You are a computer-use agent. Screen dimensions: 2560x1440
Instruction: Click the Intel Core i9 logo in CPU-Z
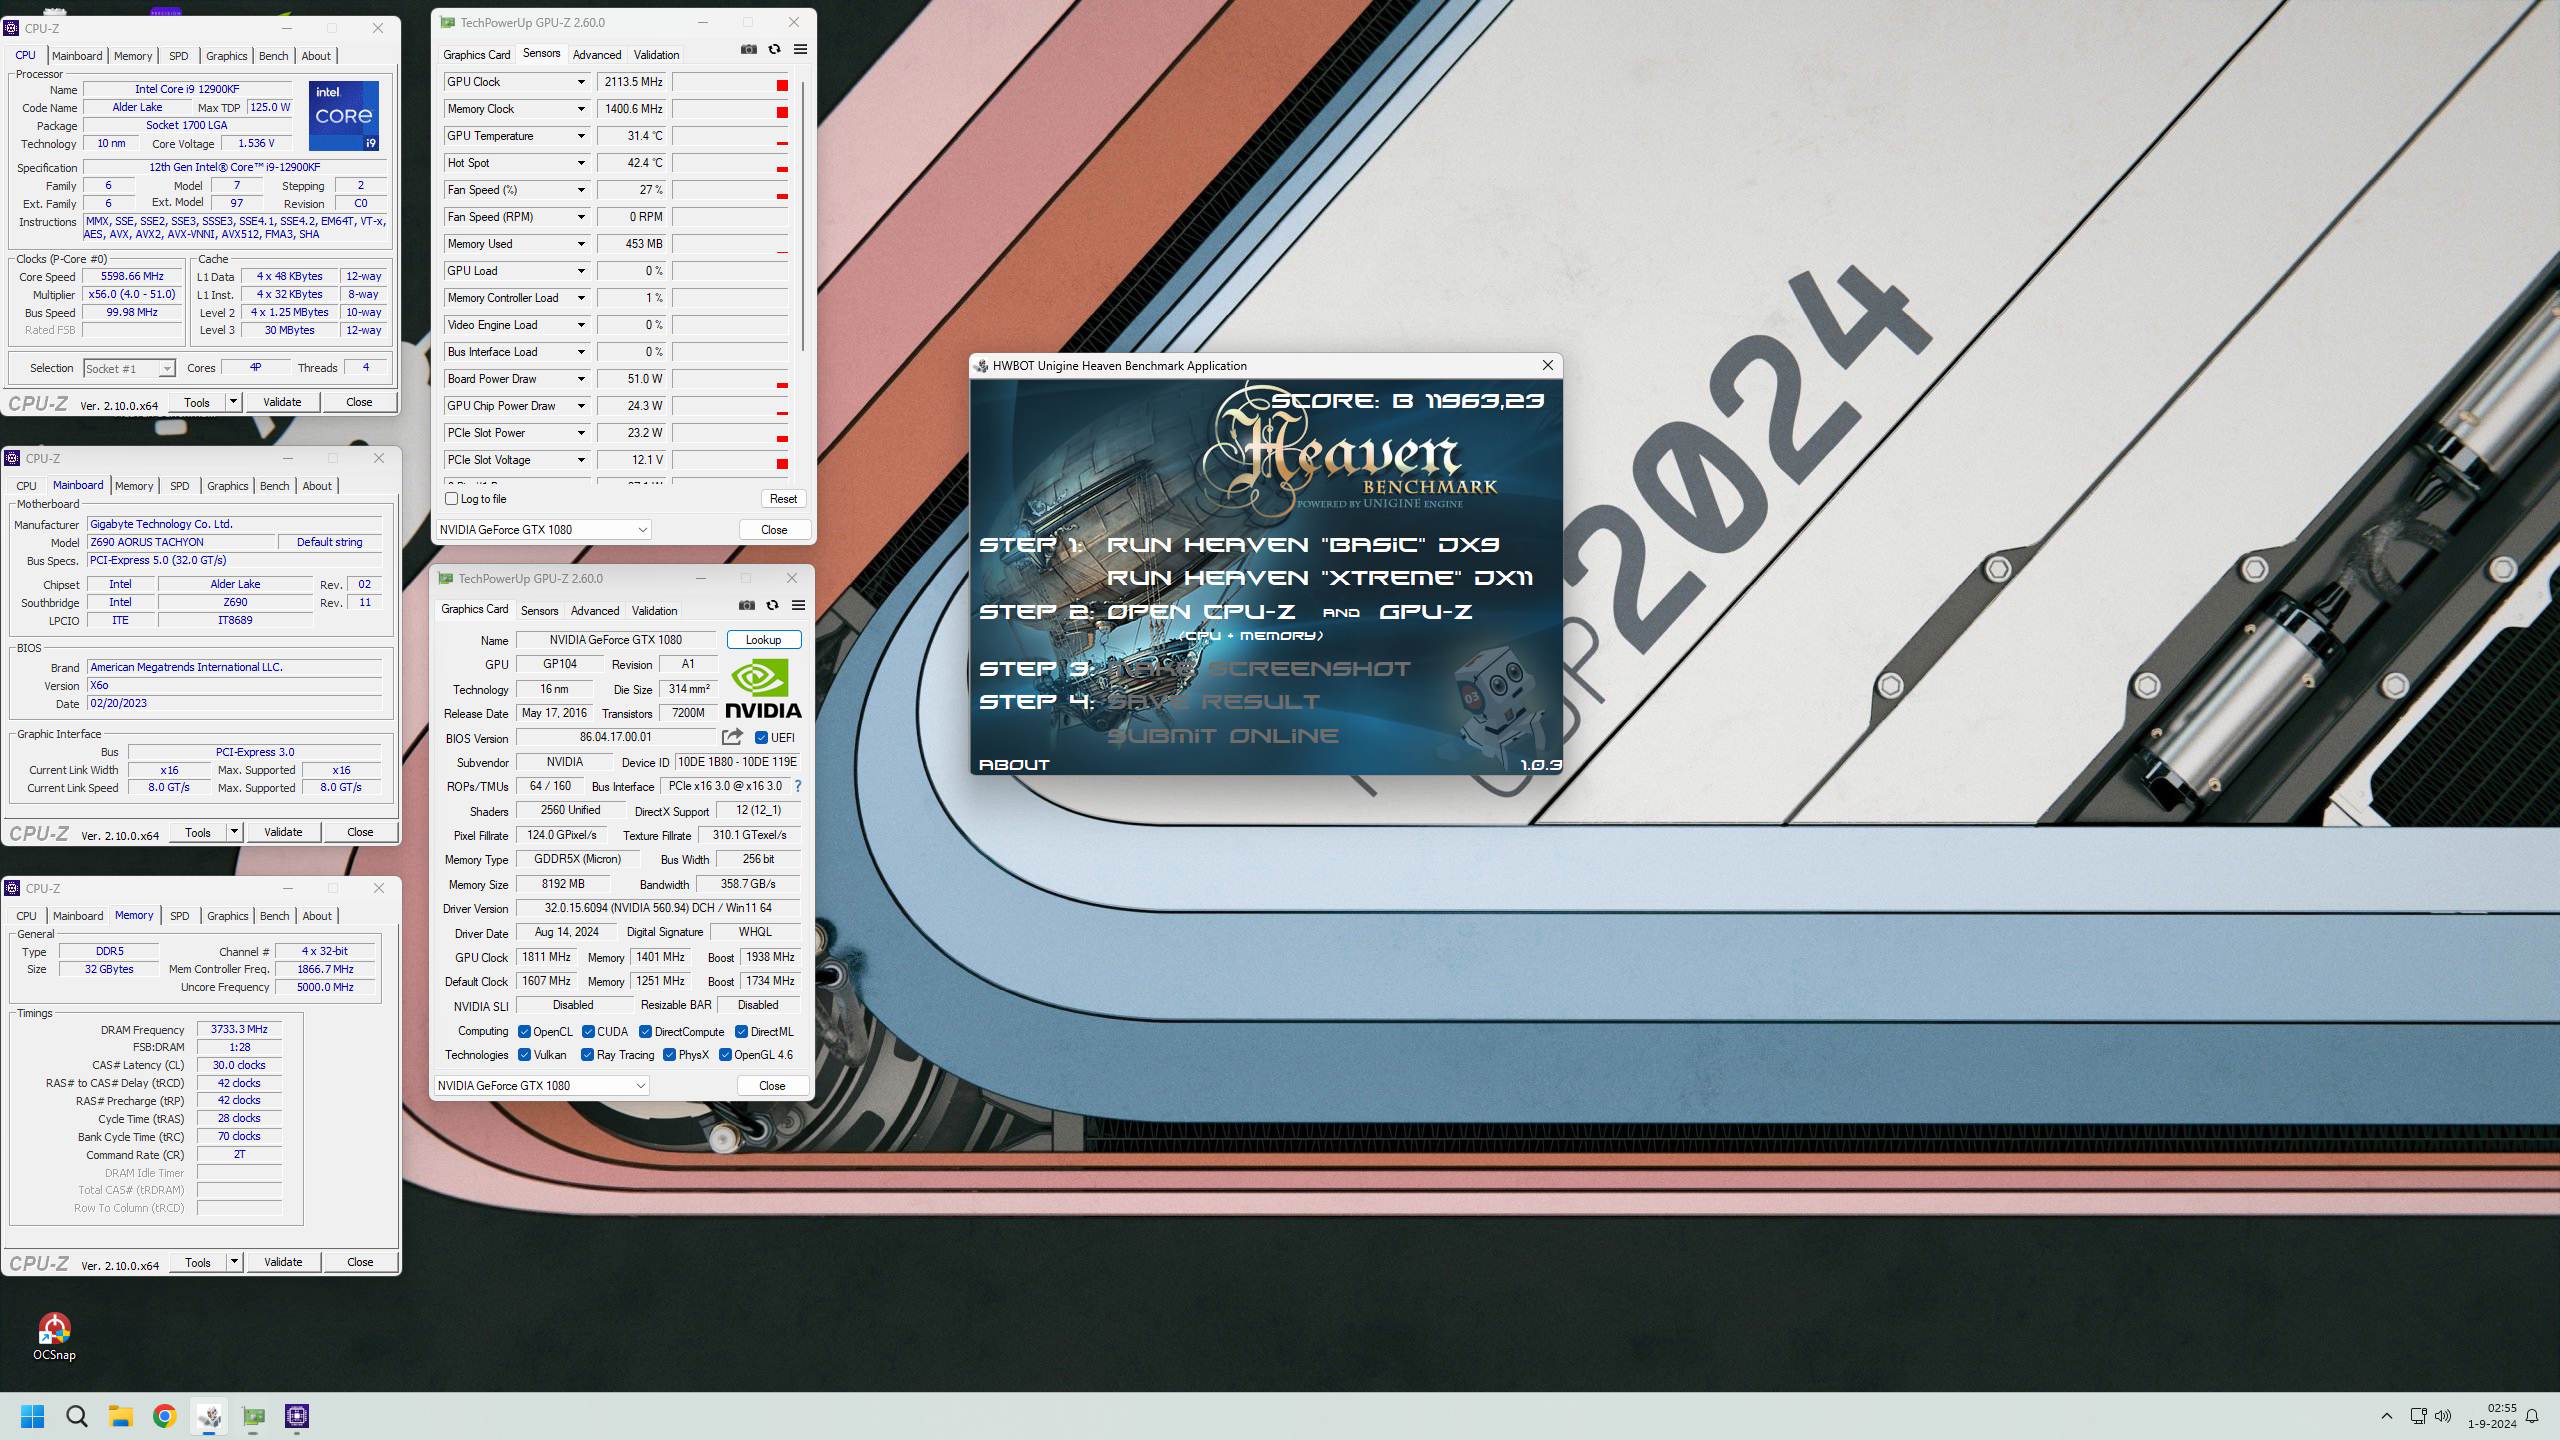[344, 116]
